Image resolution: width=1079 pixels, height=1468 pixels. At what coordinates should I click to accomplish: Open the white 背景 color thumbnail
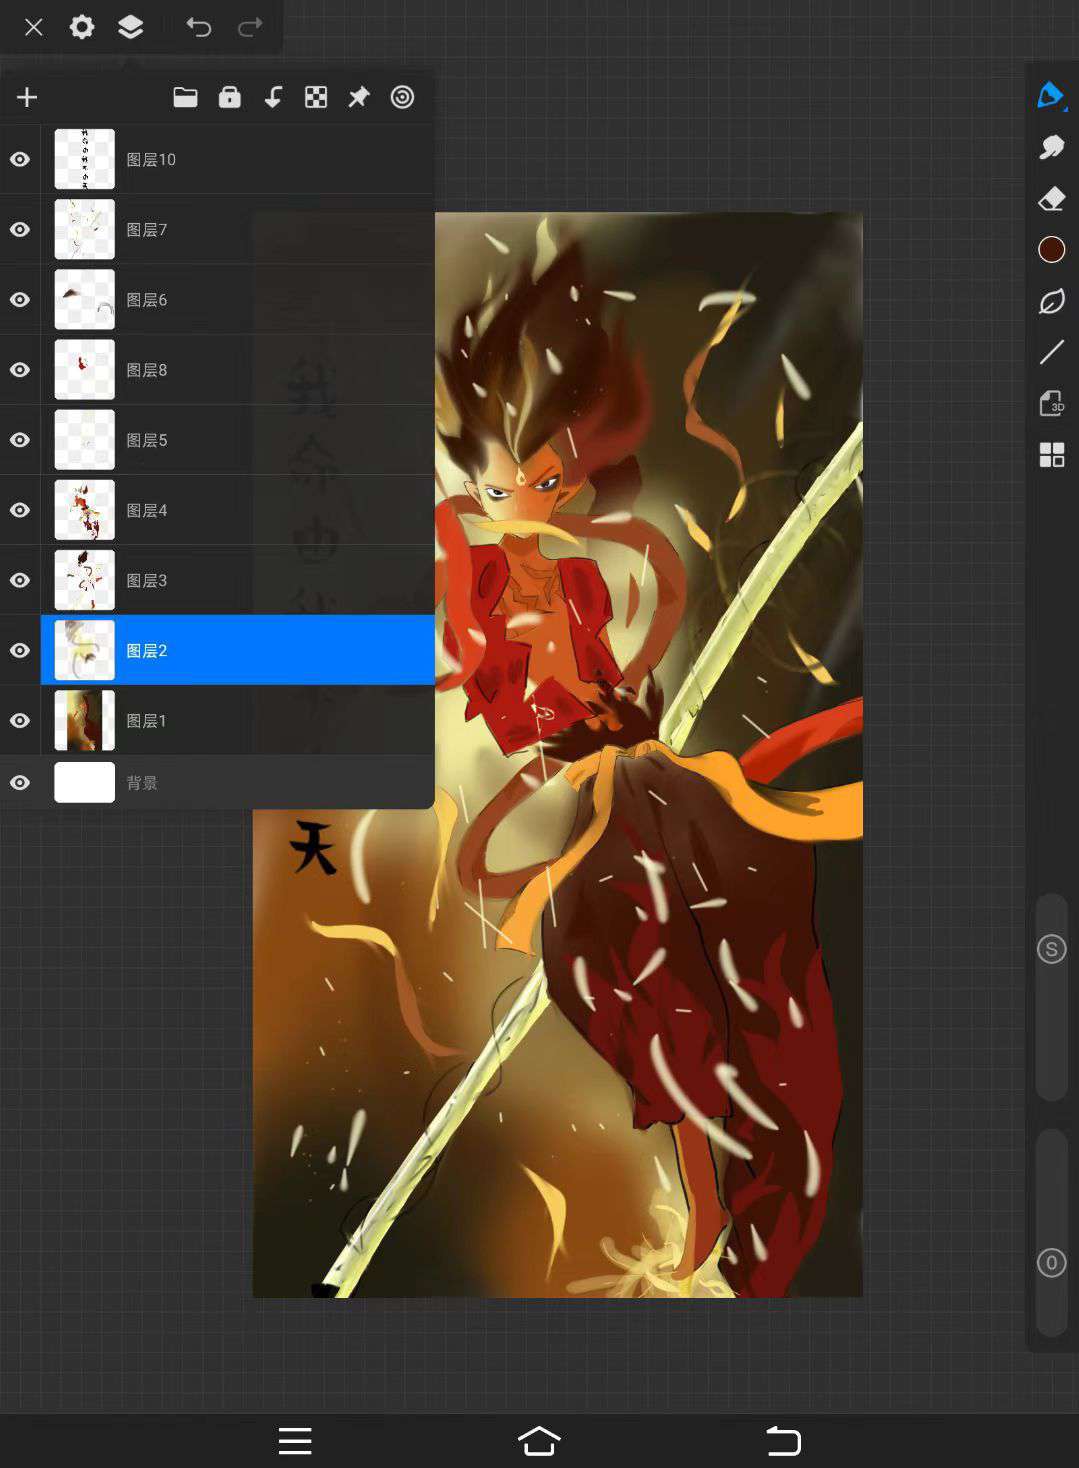[x=84, y=782]
